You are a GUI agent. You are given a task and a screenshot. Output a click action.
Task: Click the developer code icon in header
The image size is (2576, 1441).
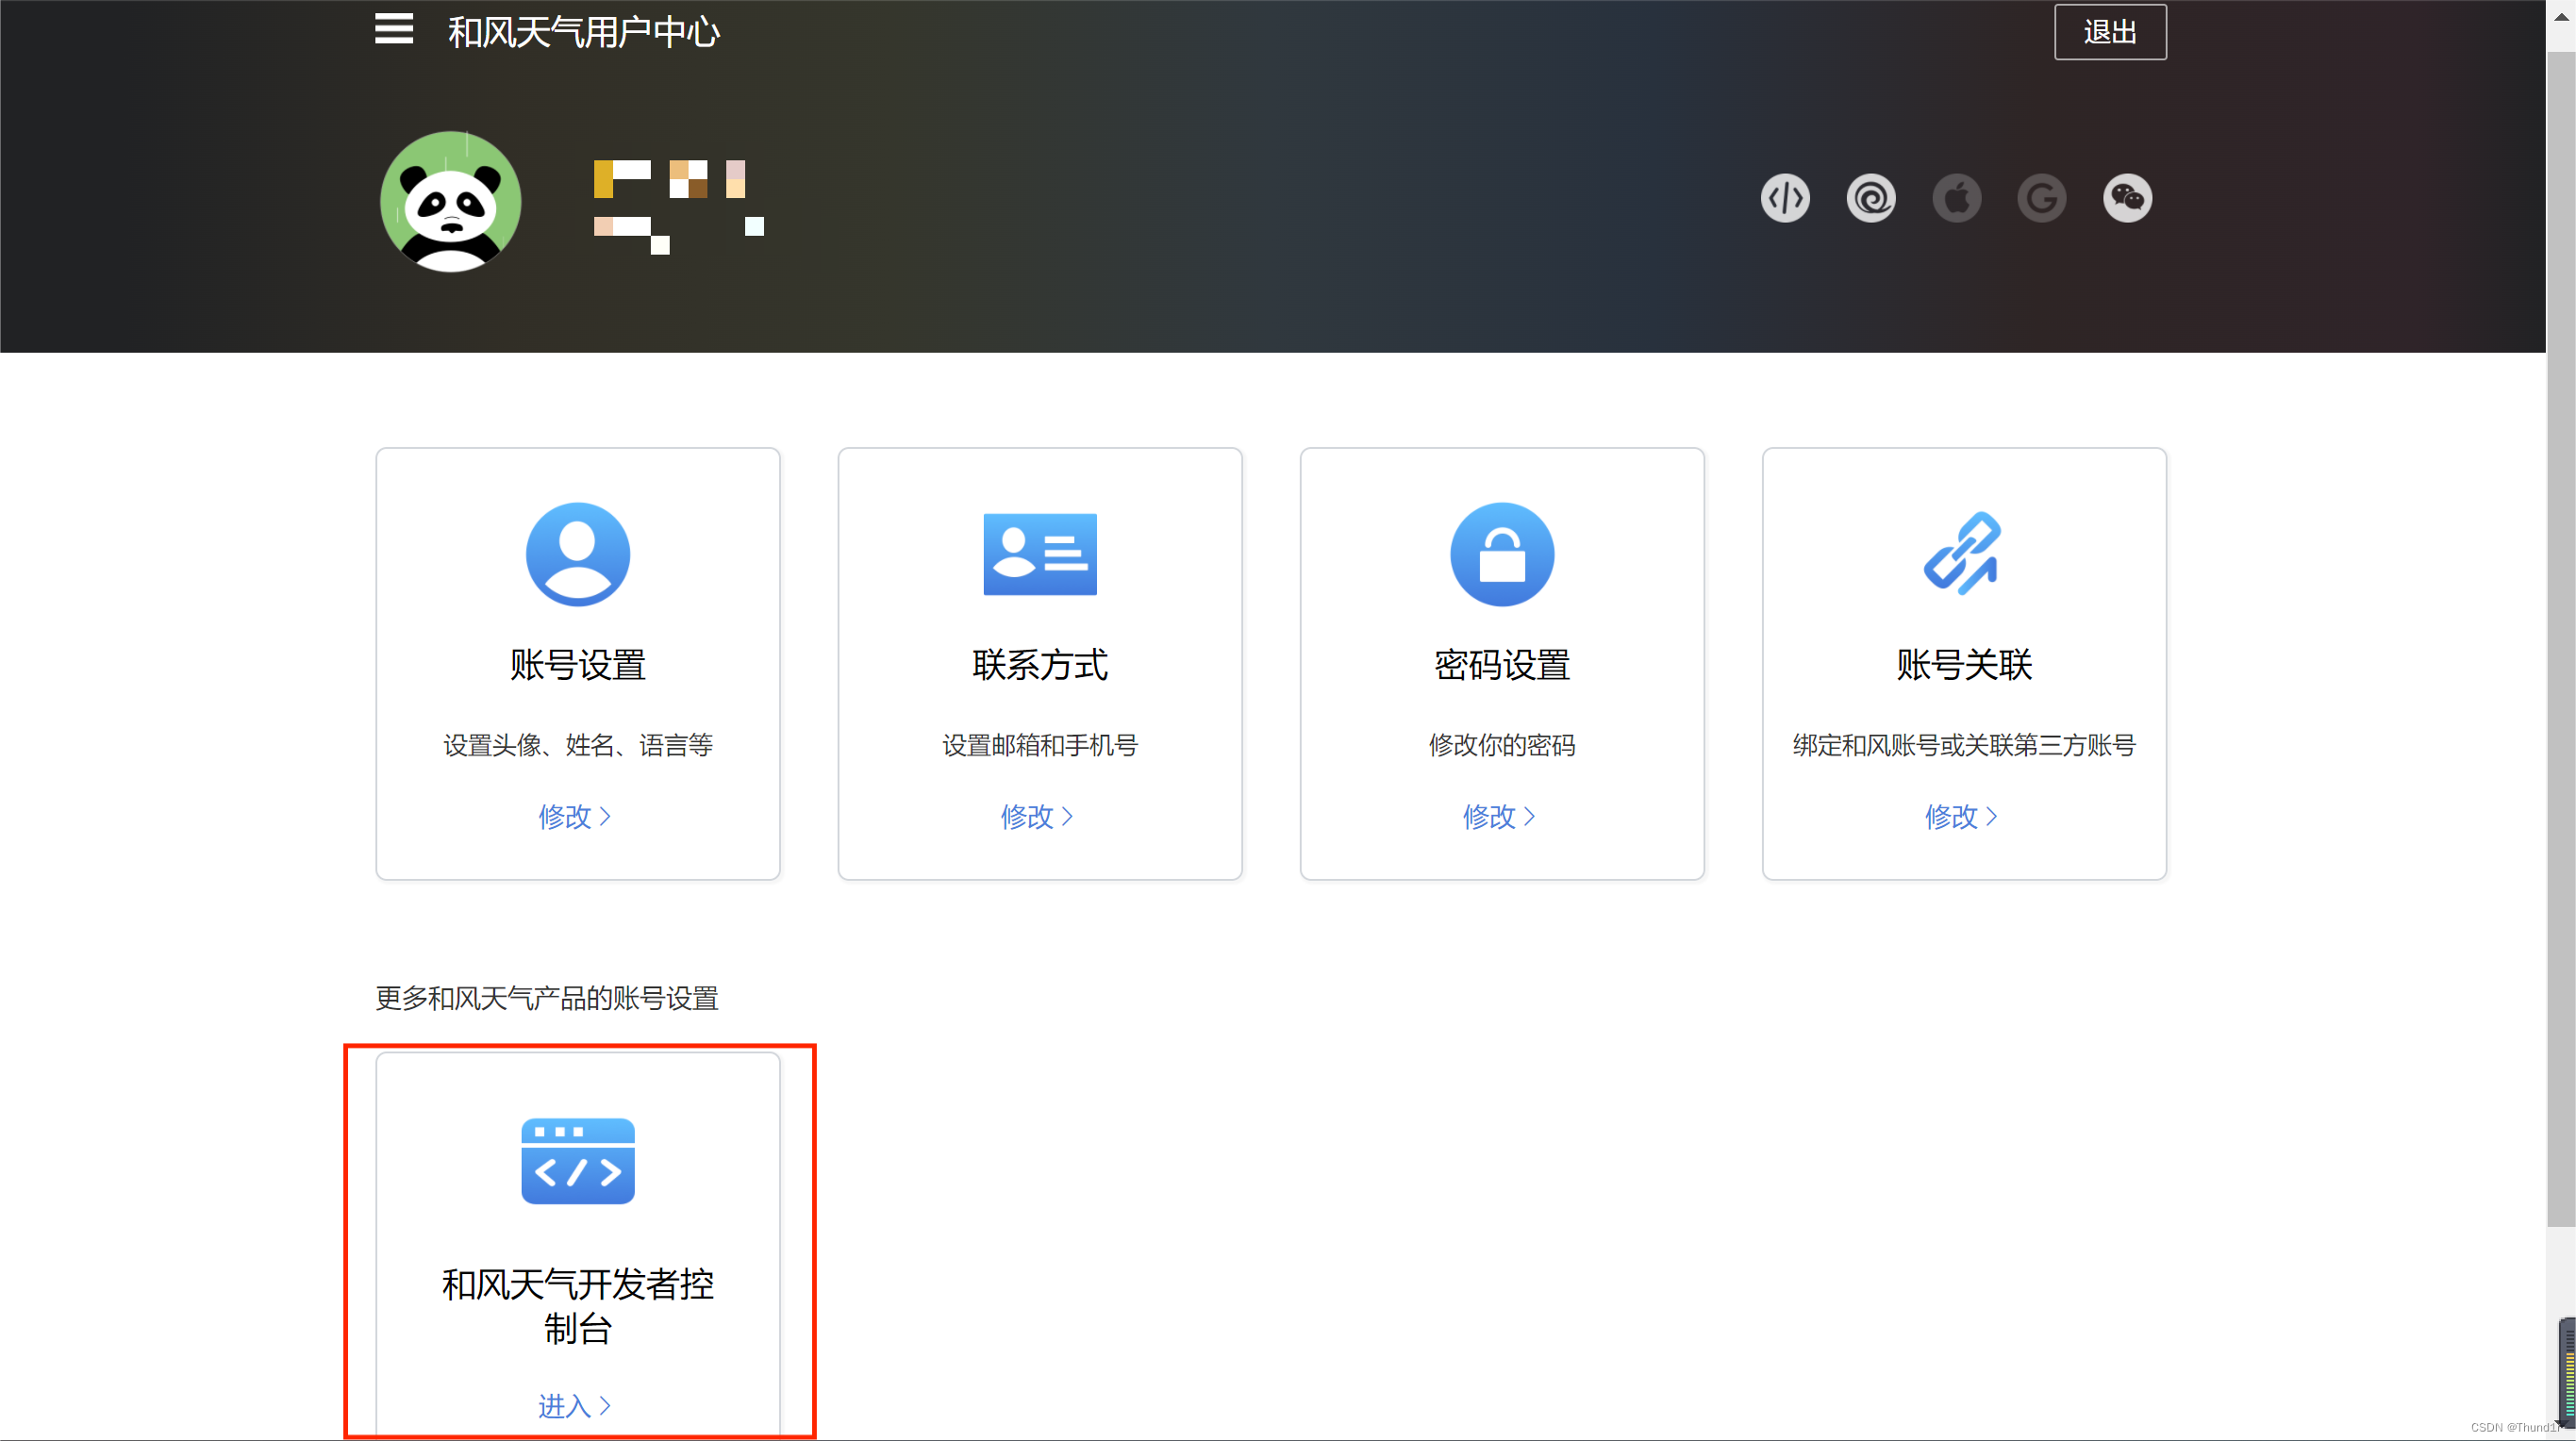coord(1785,198)
